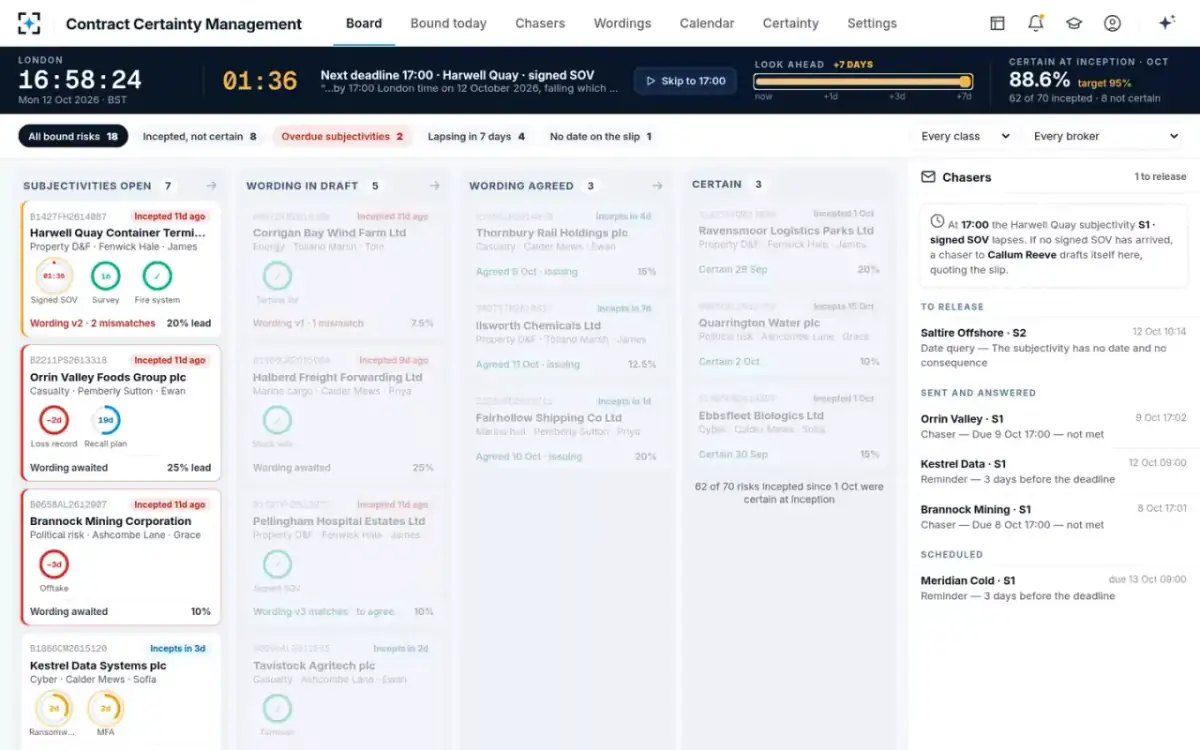Open the Orrin Valley Foods Group plc card

coord(121,413)
